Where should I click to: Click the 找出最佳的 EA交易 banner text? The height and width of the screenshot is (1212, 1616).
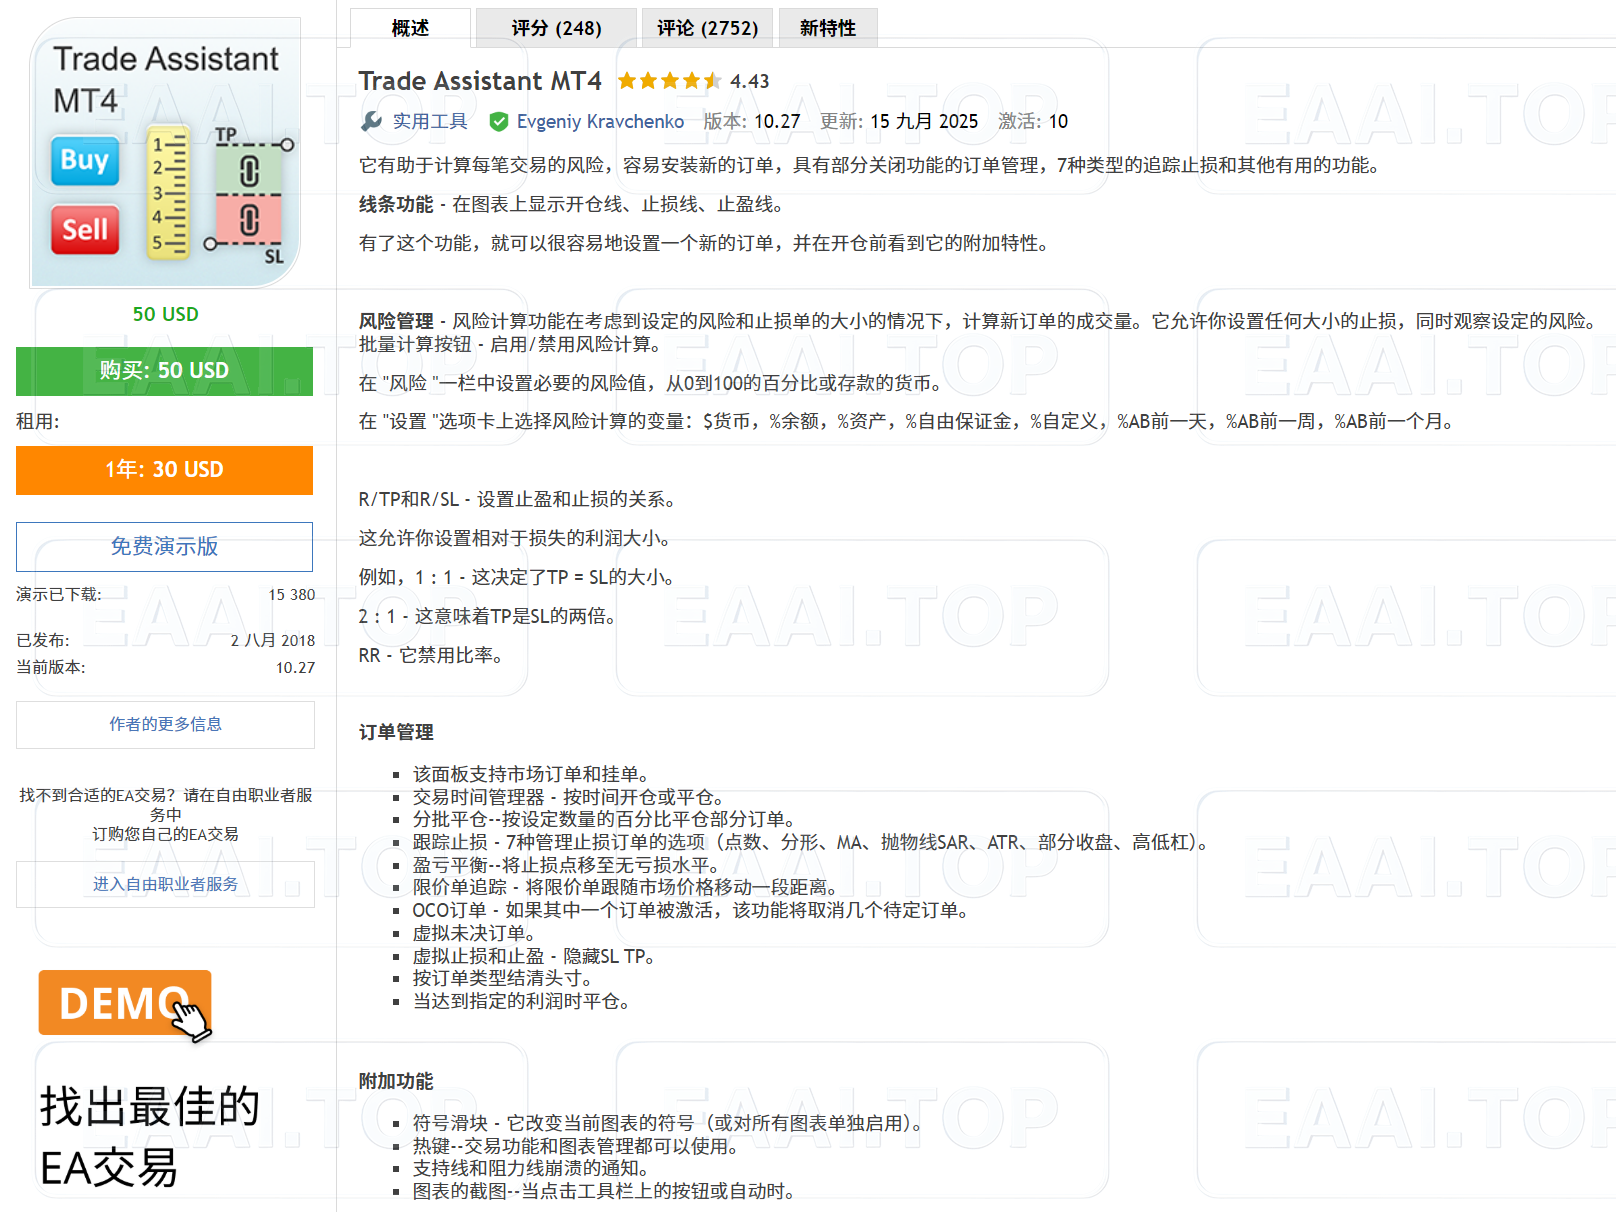[150, 1137]
